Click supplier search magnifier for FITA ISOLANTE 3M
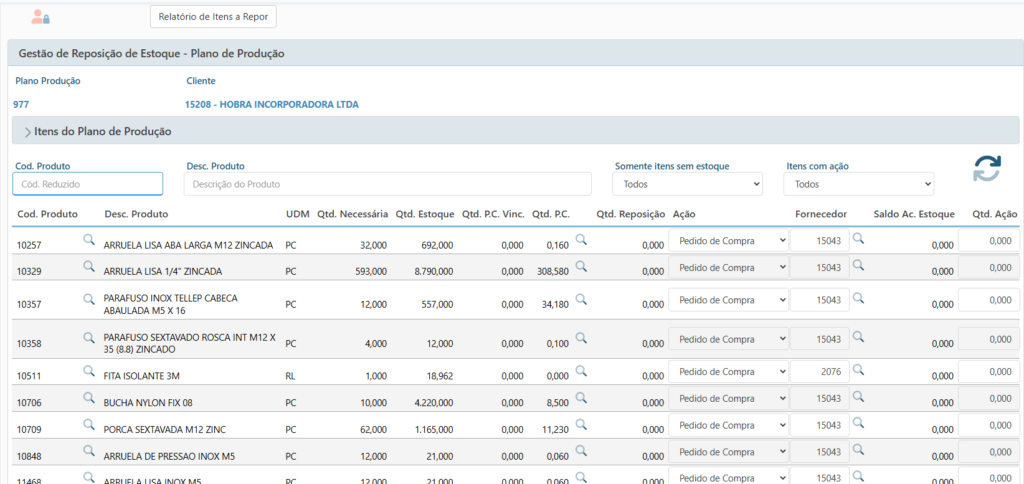The image size is (1024, 484). 858,370
